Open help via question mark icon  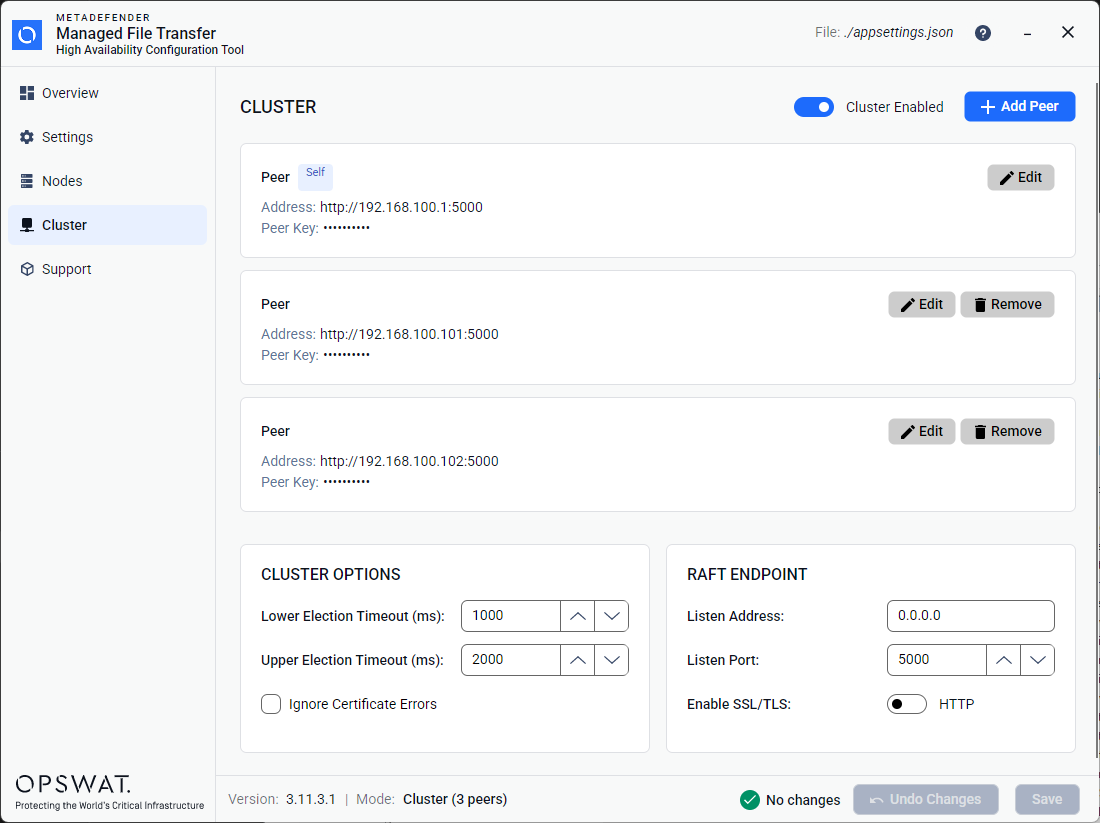point(983,33)
